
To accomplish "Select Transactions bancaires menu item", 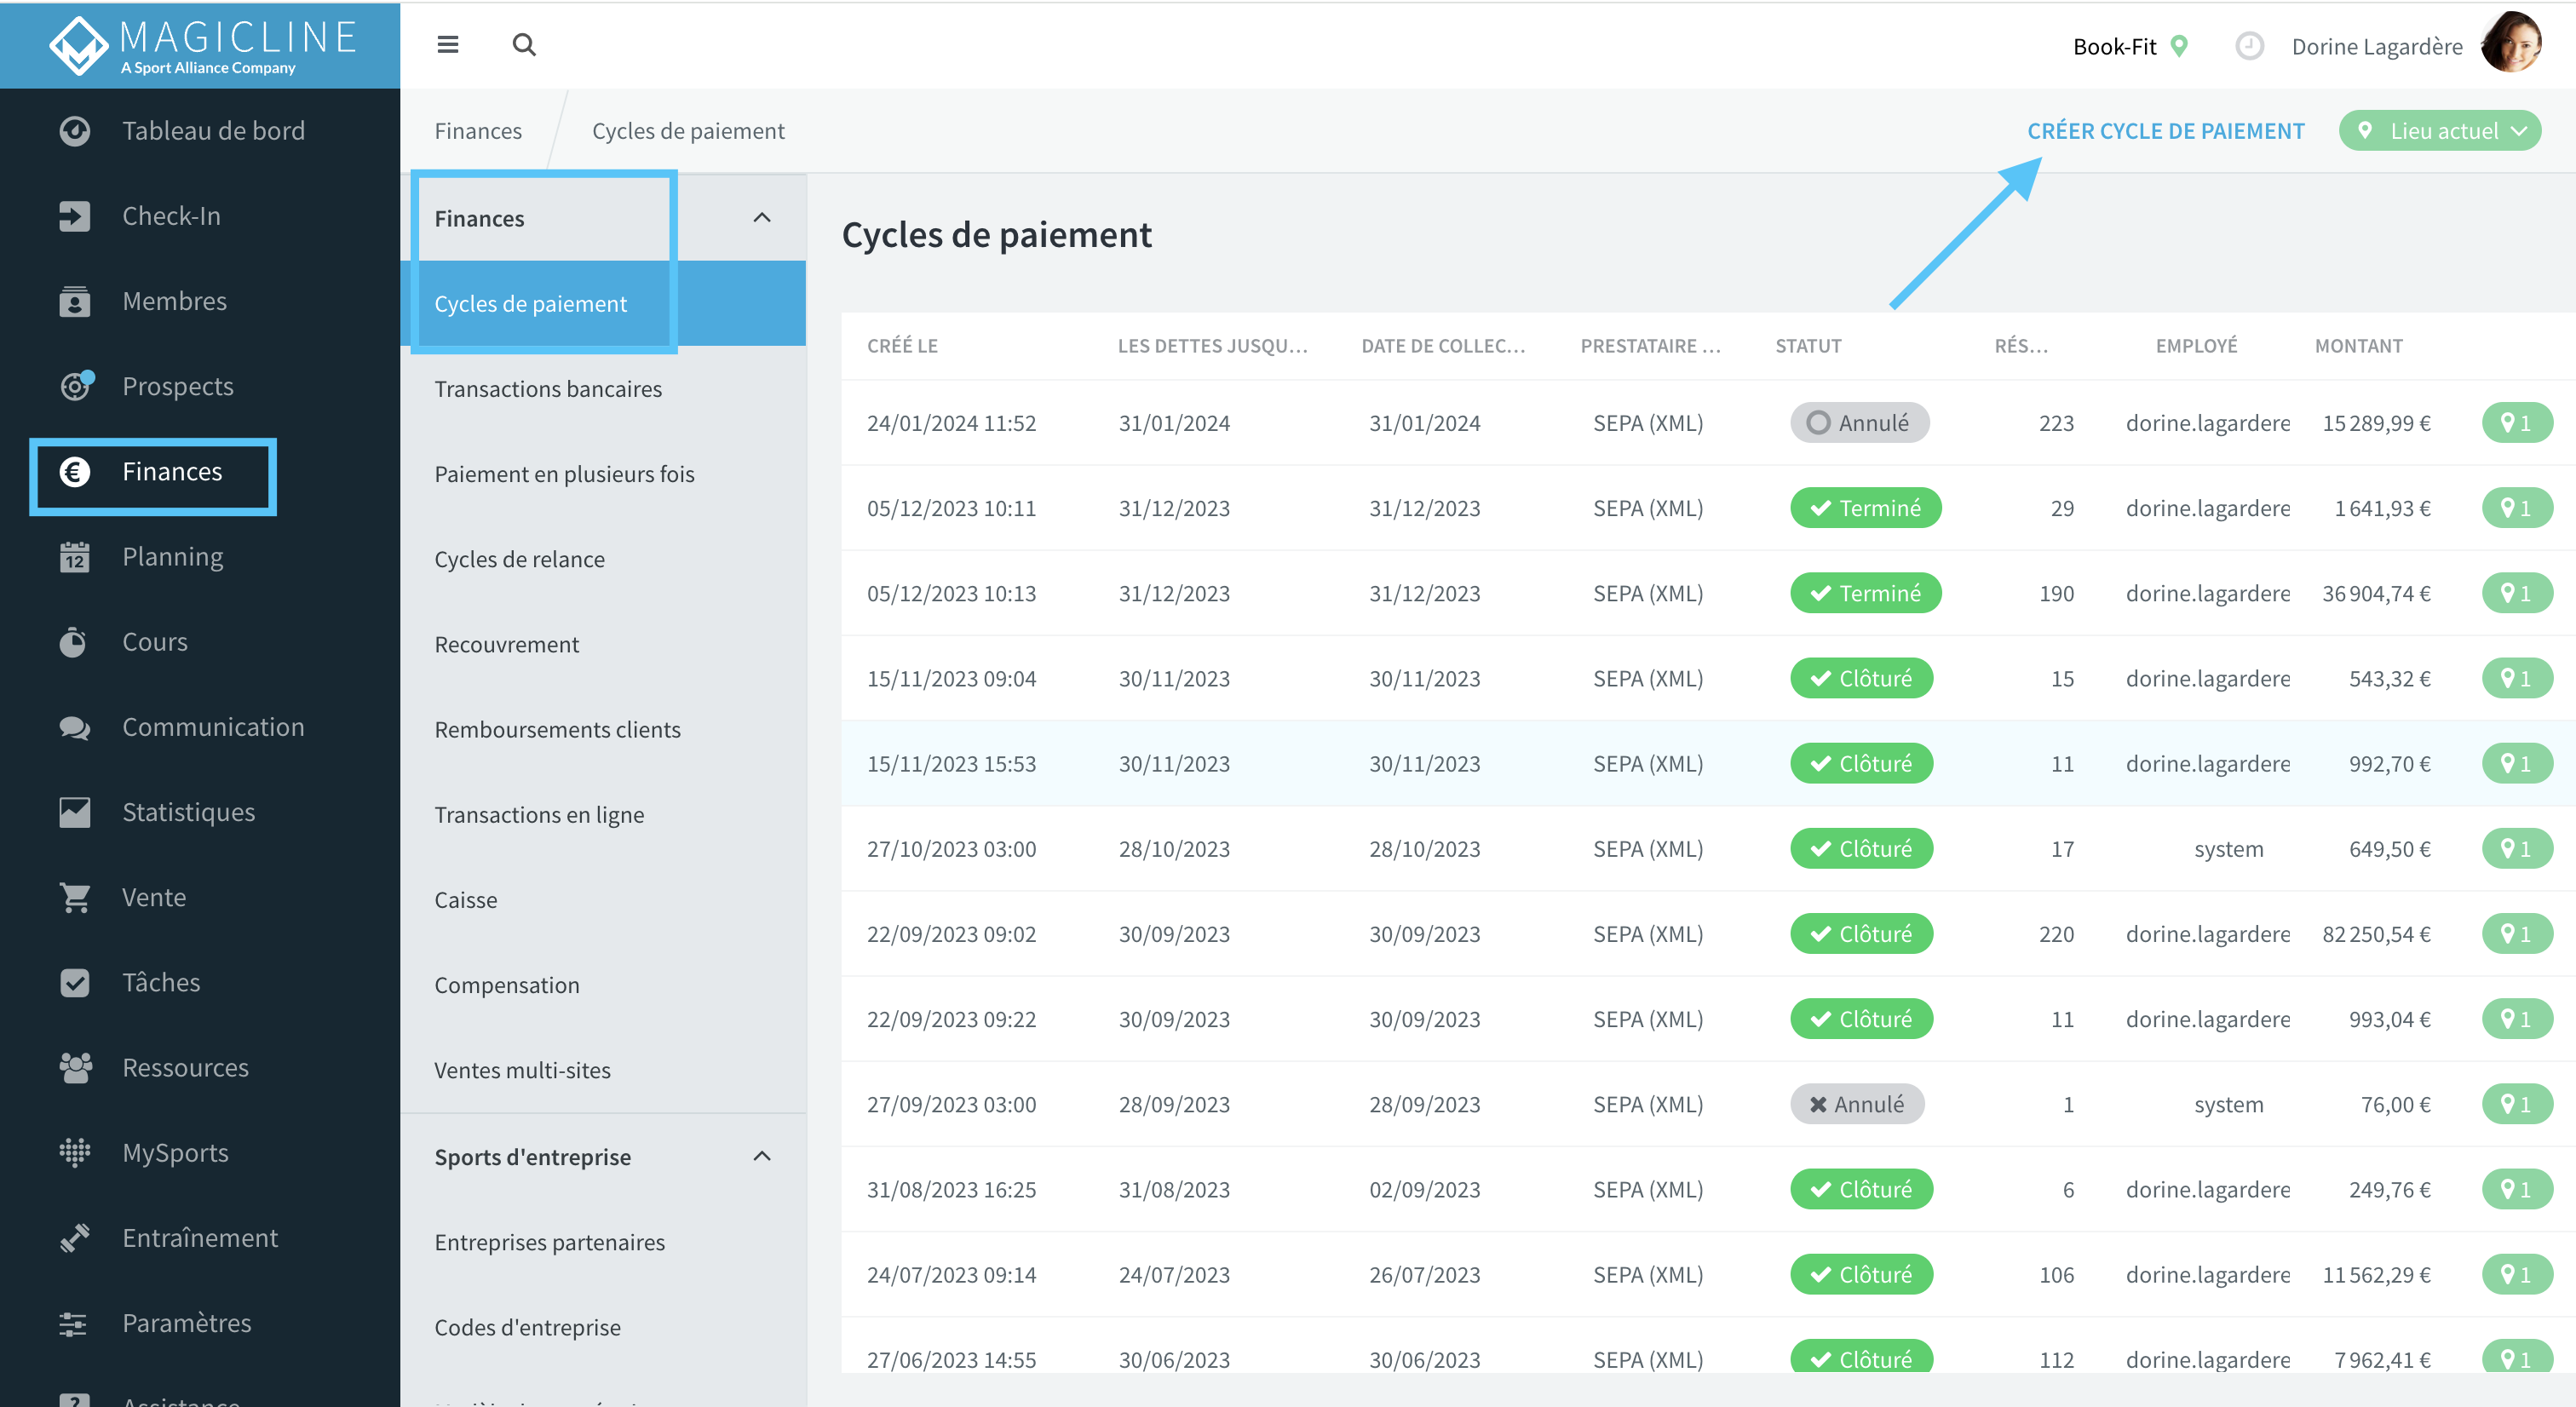I will tap(548, 389).
